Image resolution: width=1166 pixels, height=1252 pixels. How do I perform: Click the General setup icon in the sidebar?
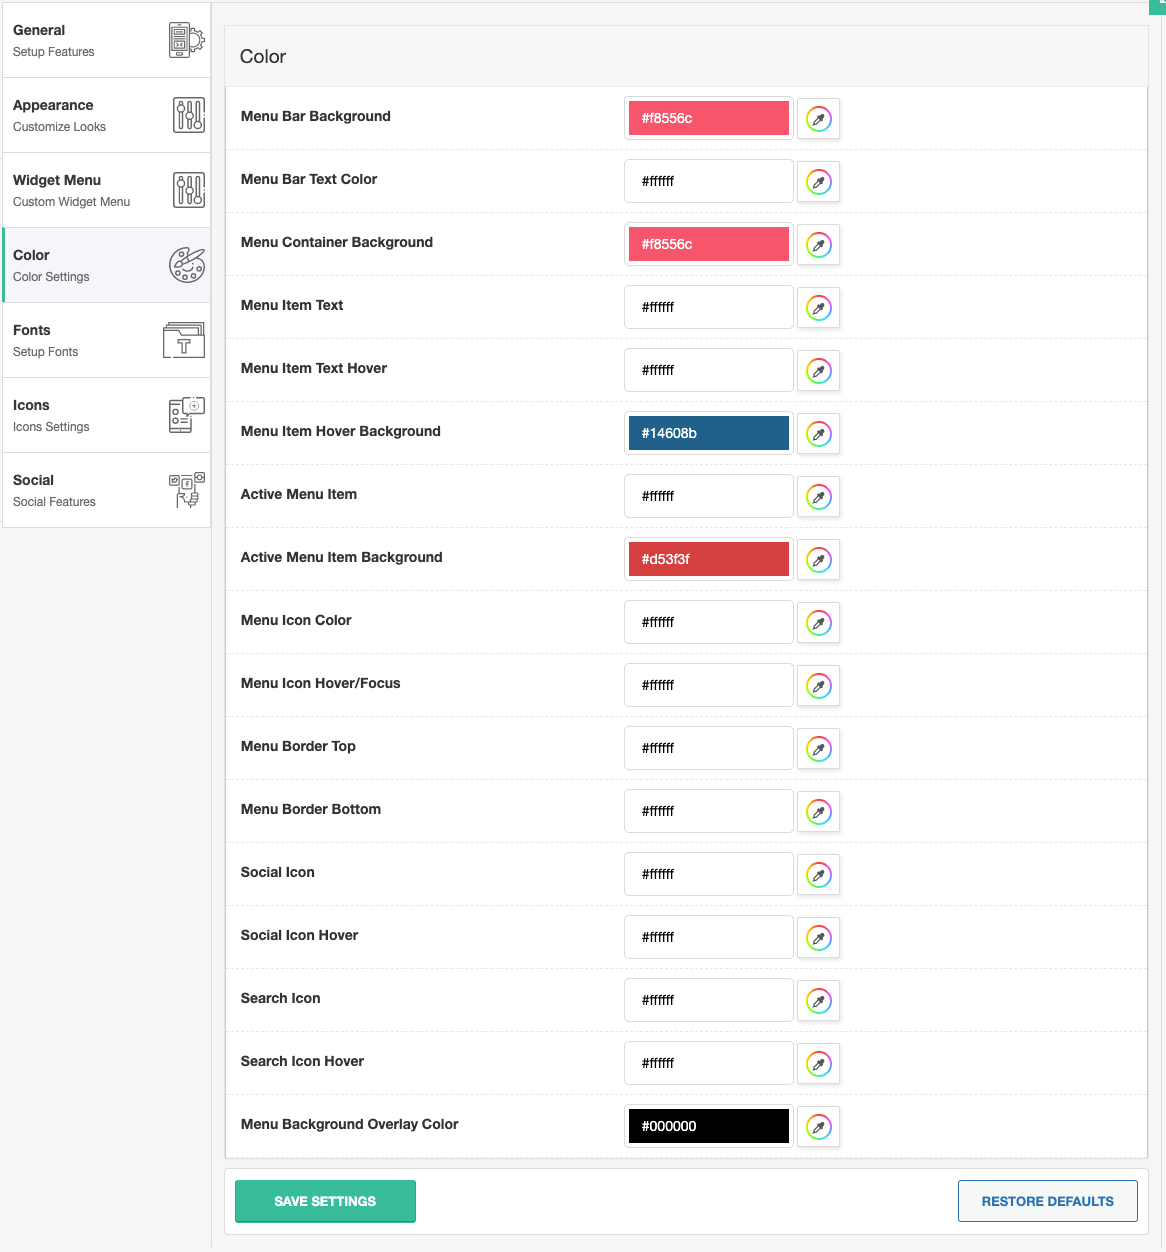point(186,40)
